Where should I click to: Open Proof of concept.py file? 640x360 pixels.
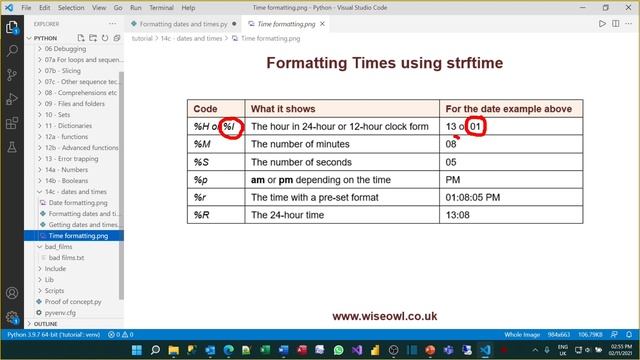[73, 302]
